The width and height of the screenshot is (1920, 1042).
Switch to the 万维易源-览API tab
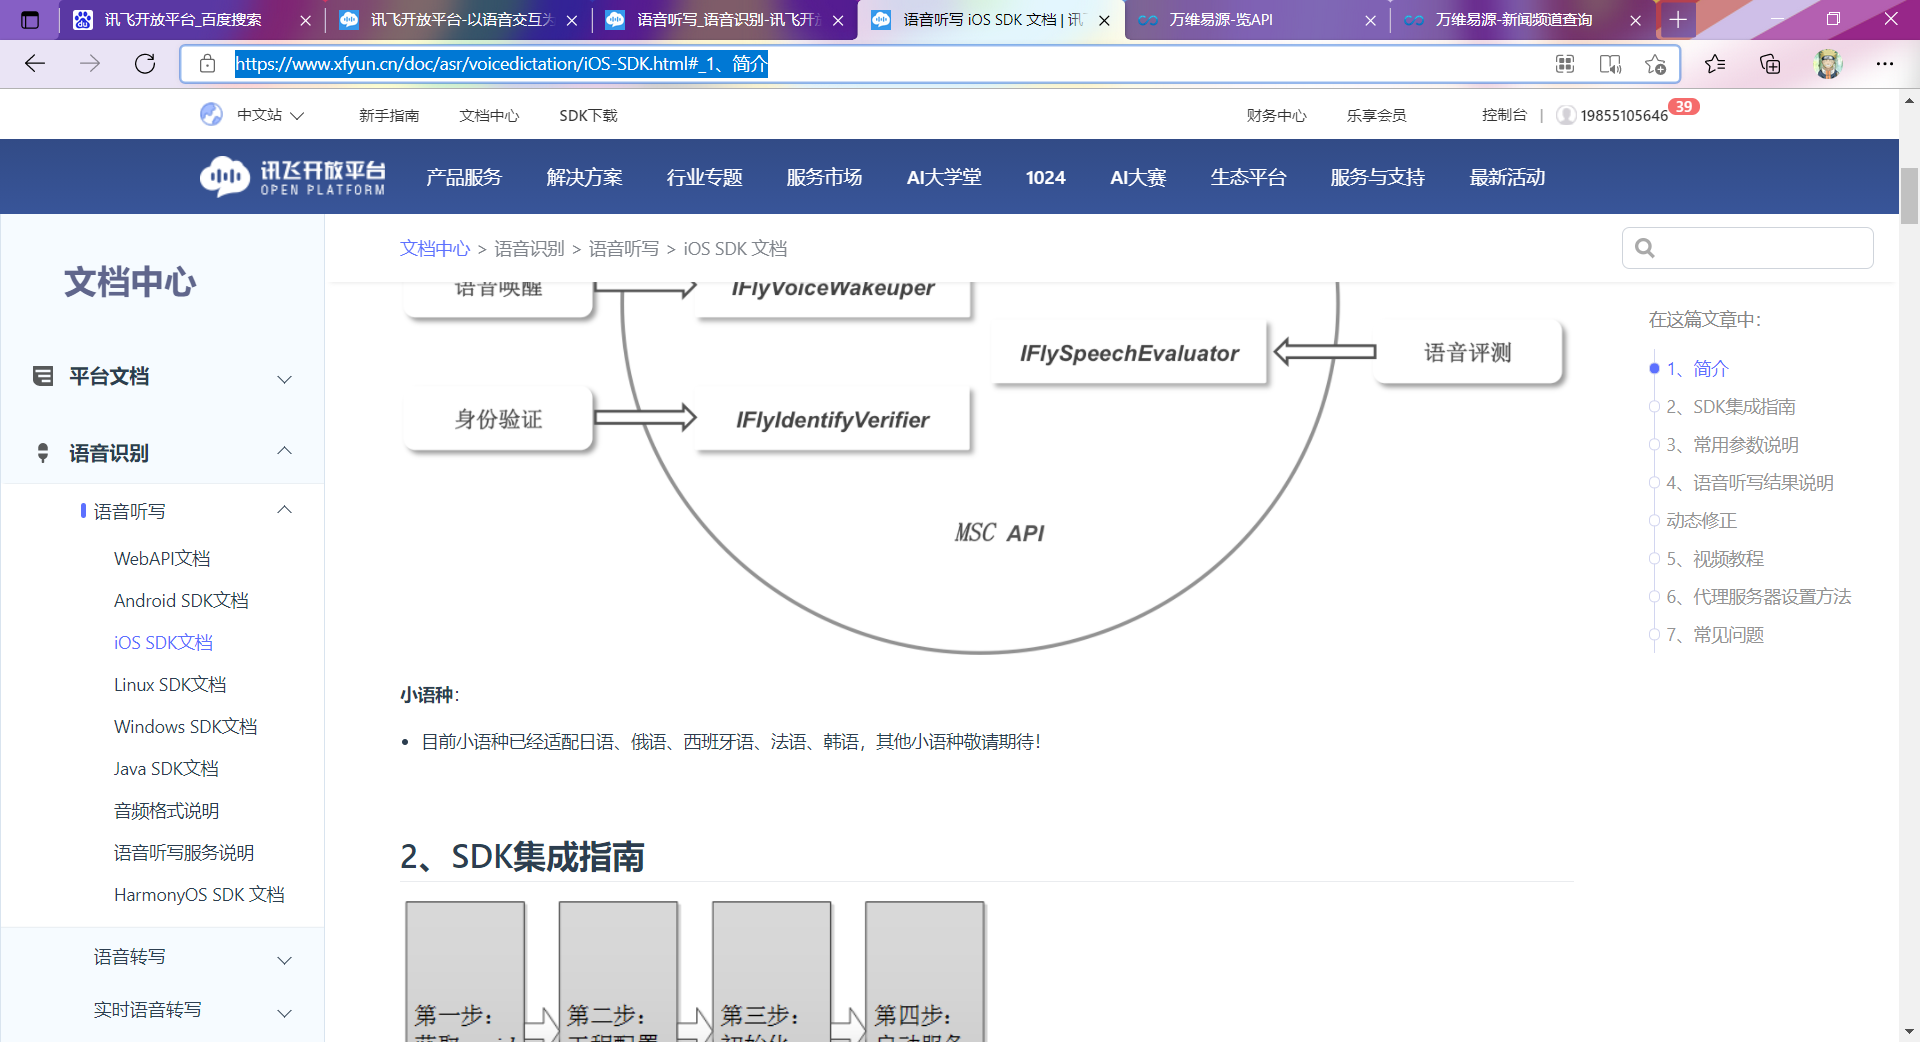[x=1257, y=20]
